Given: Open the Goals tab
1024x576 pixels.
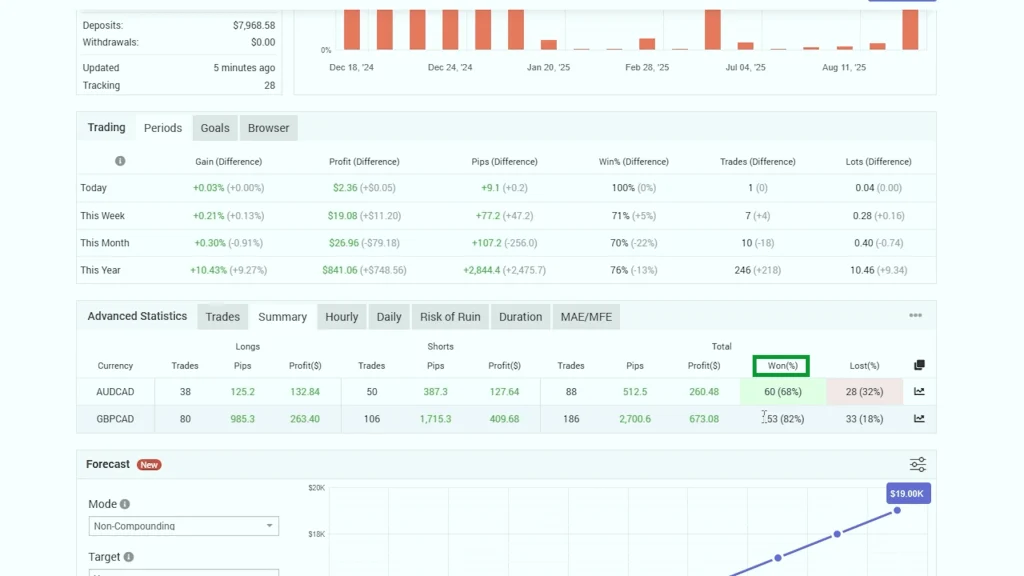Looking at the screenshot, I should point(215,128).
